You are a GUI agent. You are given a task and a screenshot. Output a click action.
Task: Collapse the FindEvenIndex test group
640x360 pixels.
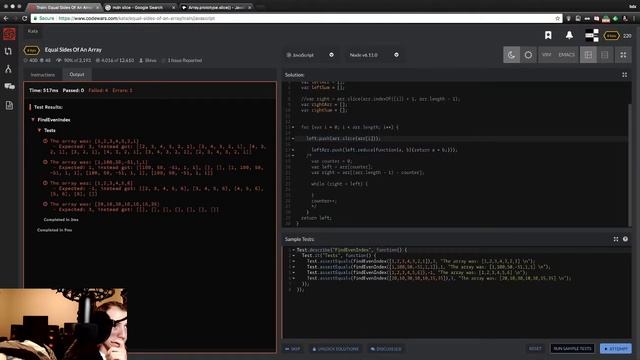tap(33, 120)
